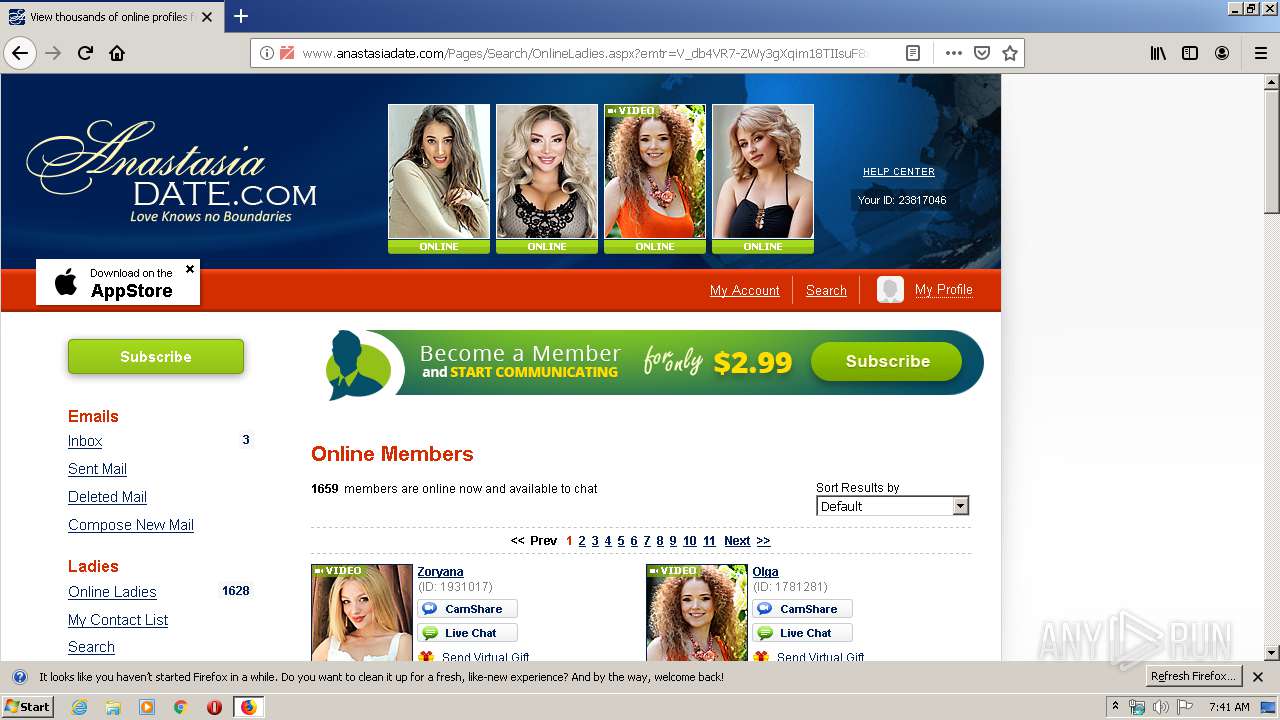
Task: Click the address bar URL field
Action: pyautogui.click(x=585, y=53)
